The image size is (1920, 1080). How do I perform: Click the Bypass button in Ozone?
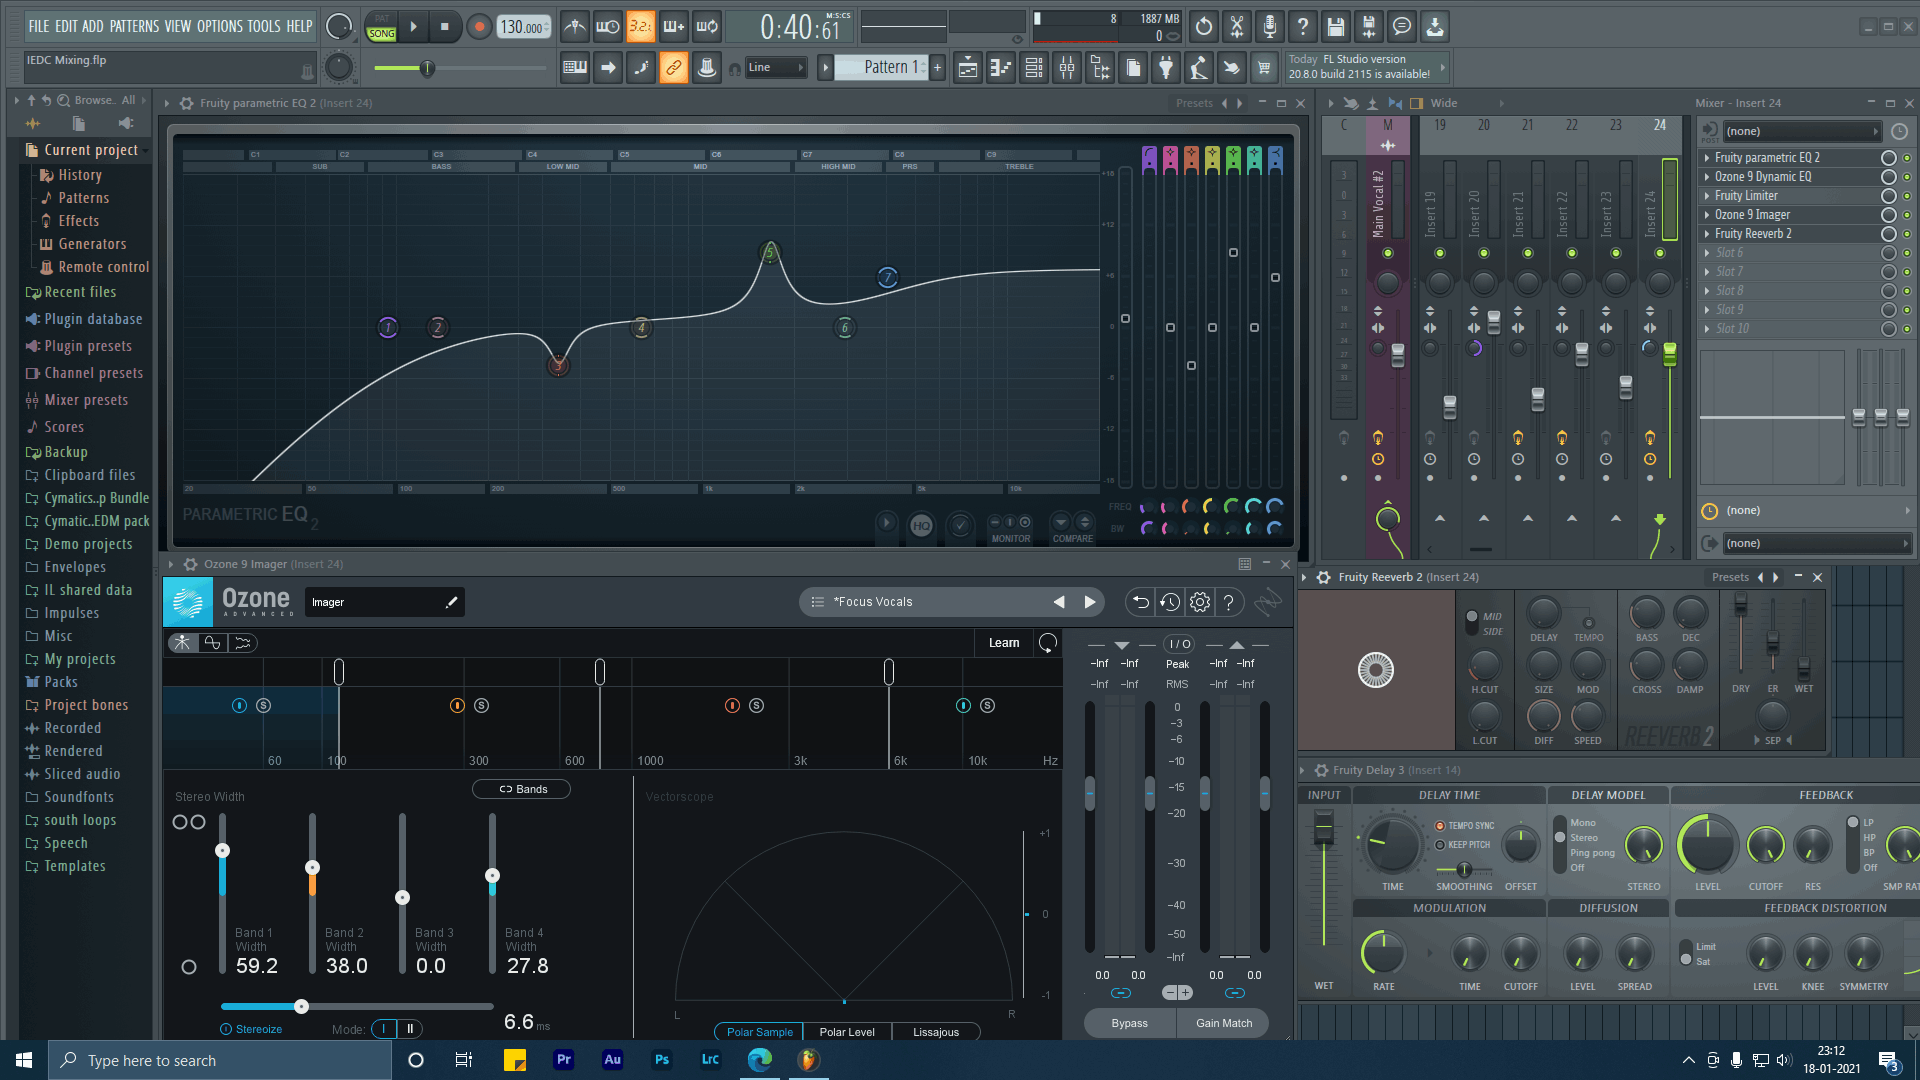[1129, 1023]
